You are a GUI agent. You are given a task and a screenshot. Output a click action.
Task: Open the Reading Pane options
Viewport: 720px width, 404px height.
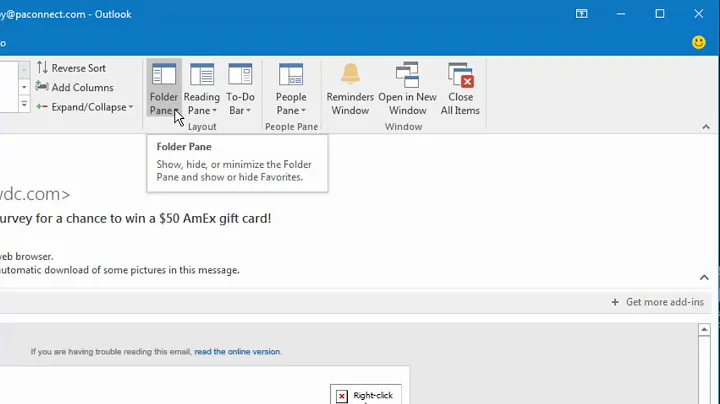click(202, 89)
